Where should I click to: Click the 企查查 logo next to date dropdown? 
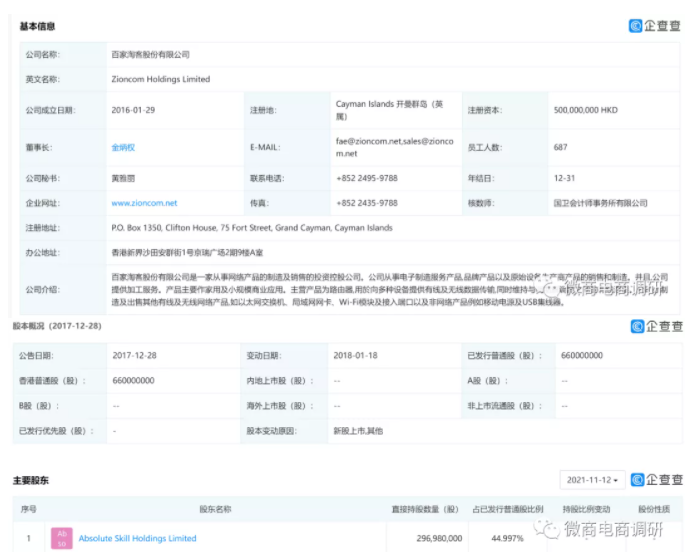[656, 480]
